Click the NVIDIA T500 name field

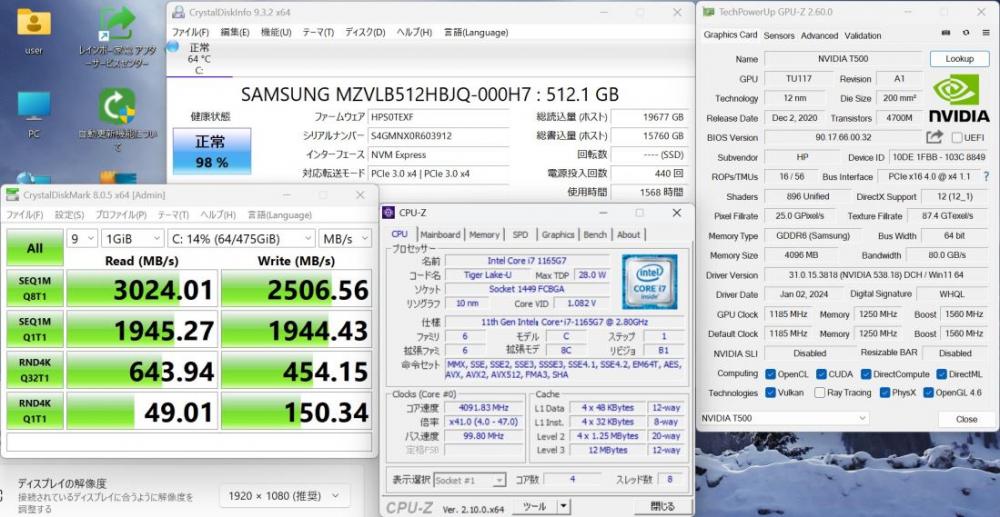pos(843,59)
